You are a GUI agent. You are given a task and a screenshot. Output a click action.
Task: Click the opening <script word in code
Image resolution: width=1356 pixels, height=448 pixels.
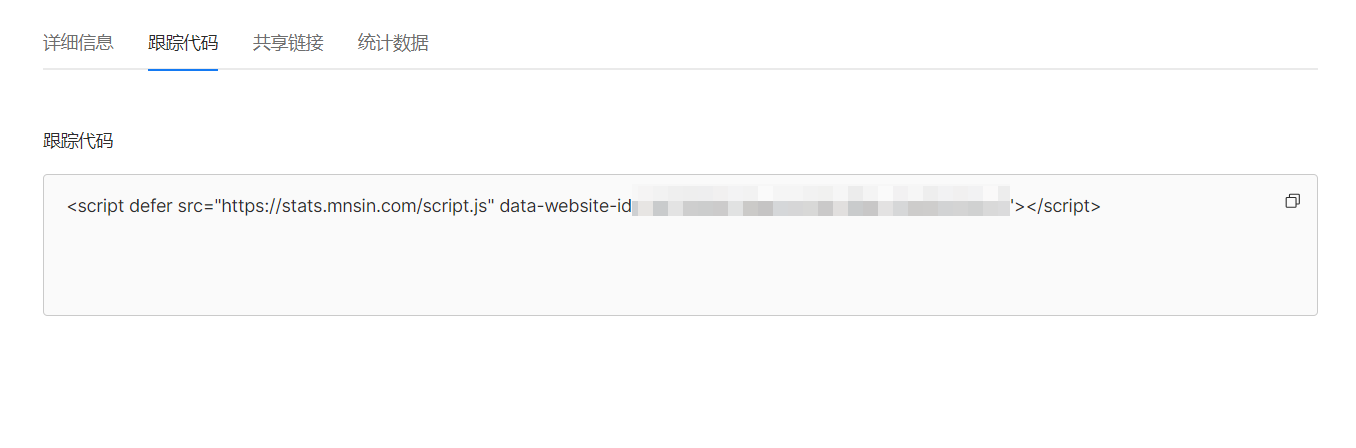pyautogui.click(x=96, y=207)
